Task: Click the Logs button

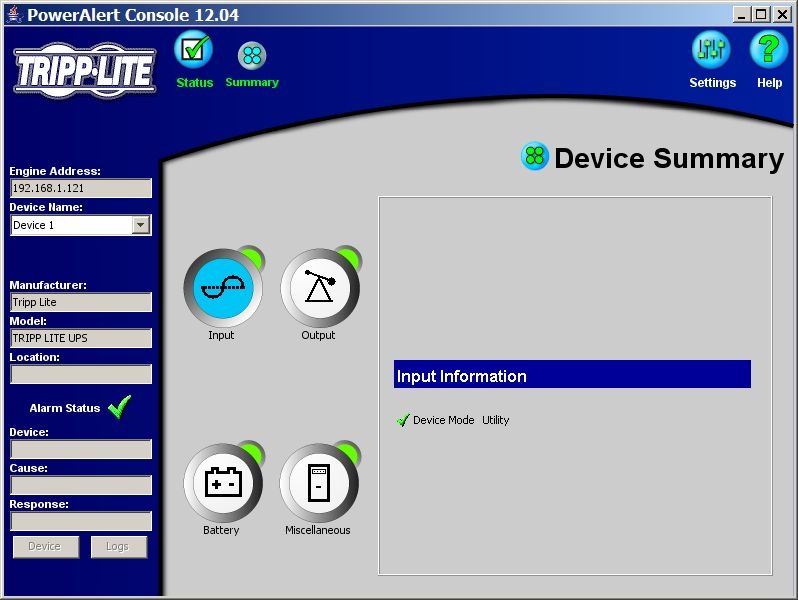Action: [119, 547]
